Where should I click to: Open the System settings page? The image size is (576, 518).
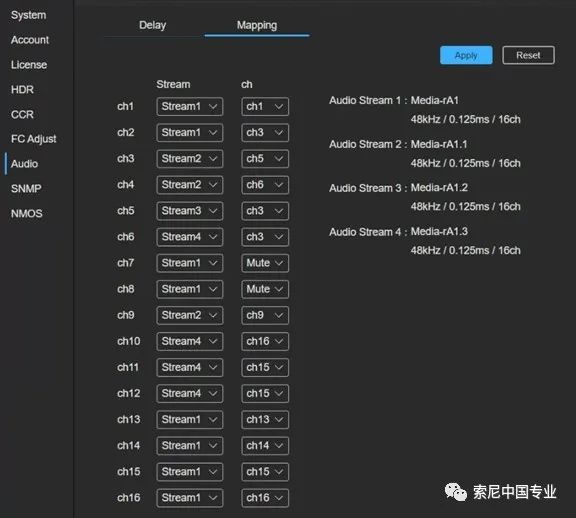(29, 15)
